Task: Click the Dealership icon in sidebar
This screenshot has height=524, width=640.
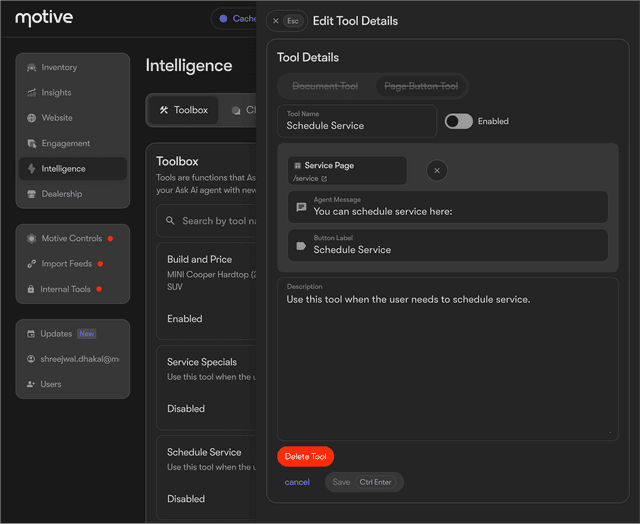Action: (x=32, y=194)
